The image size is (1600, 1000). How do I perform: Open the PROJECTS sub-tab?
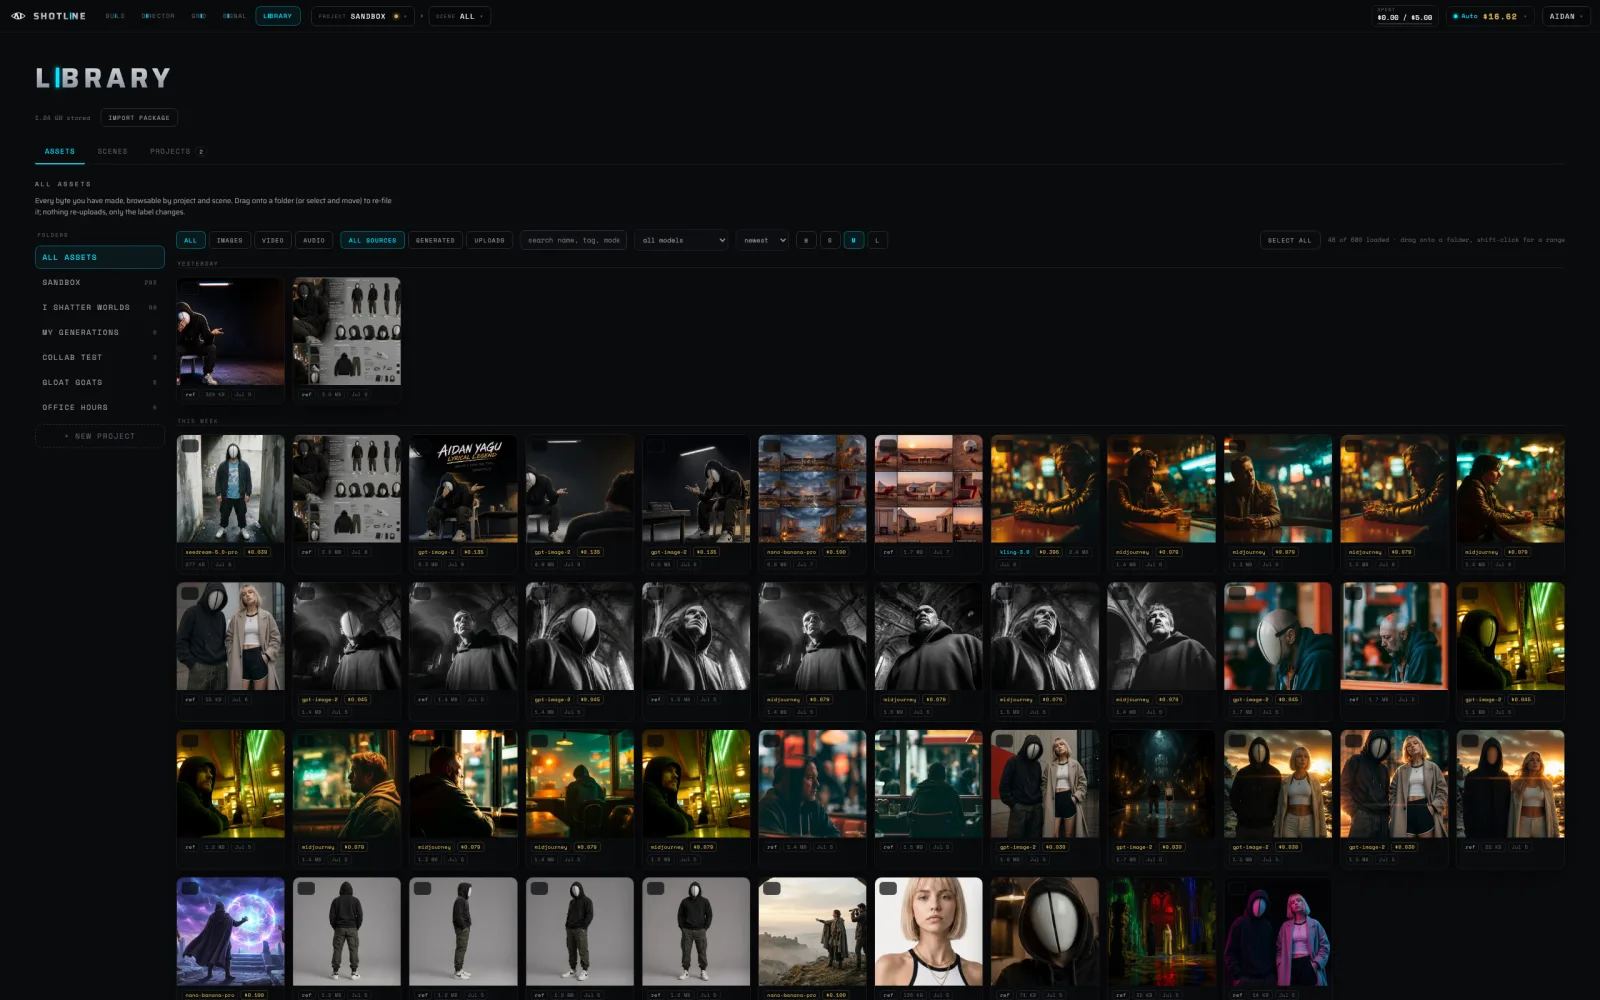tap(177, 152)
